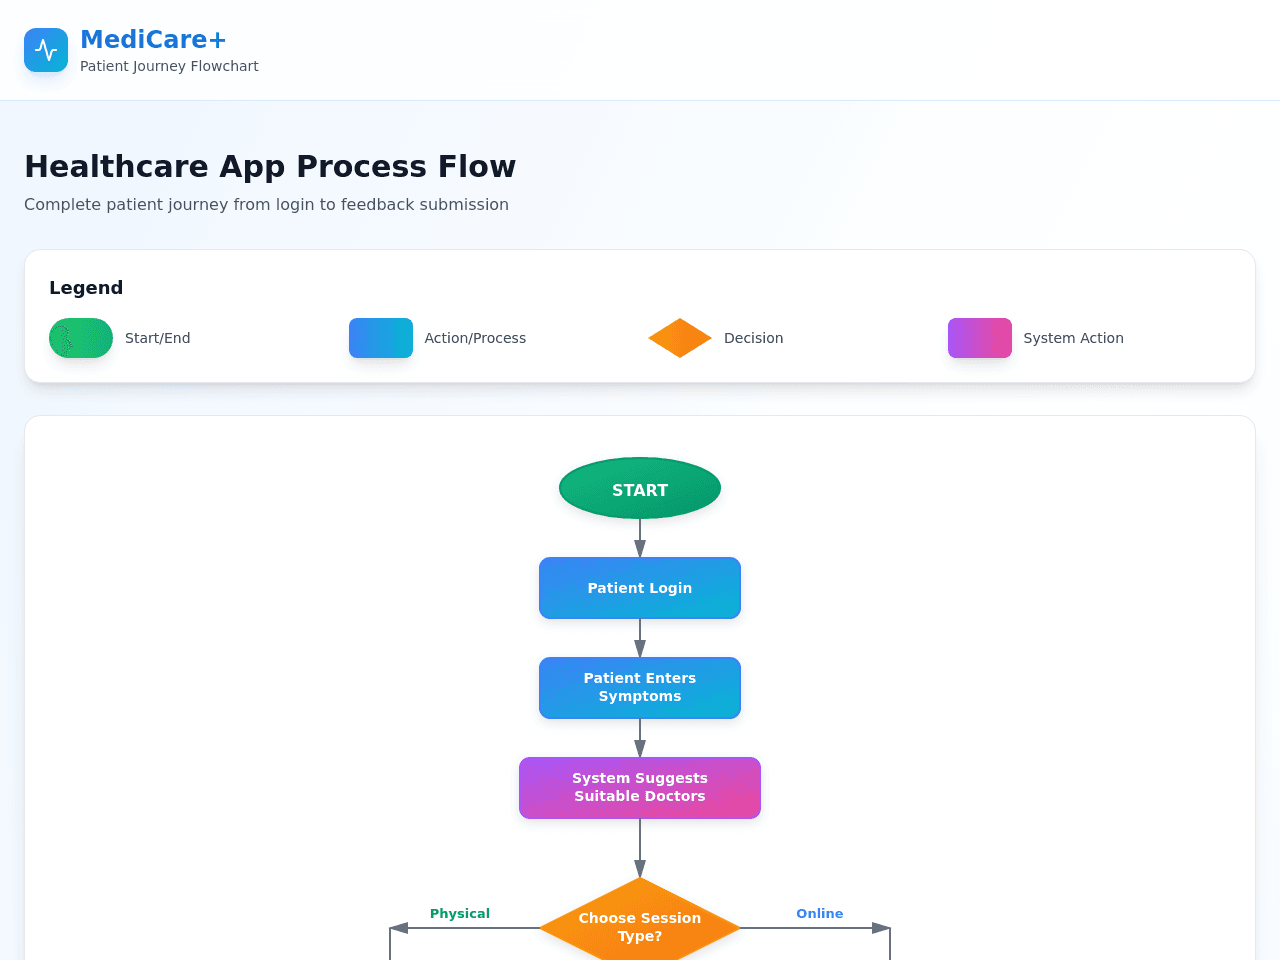Screen dimensions: 1280x960
Task: Click the Legend heading
Action: (x=86, y=288)
